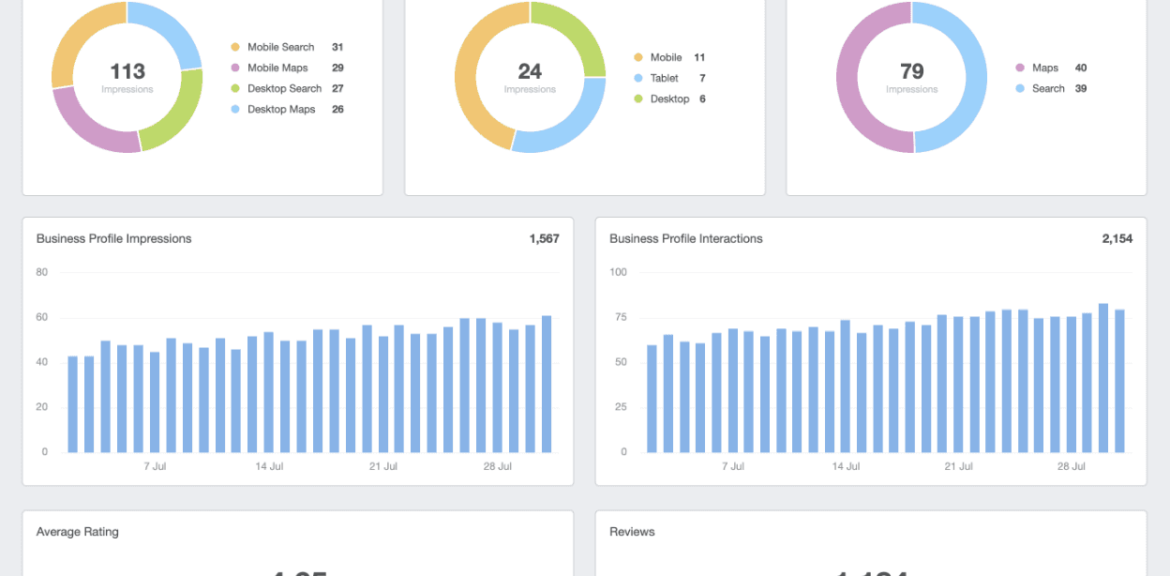
Task: Click the Tablet legend blue dot
Action: (x=638, y=78)
